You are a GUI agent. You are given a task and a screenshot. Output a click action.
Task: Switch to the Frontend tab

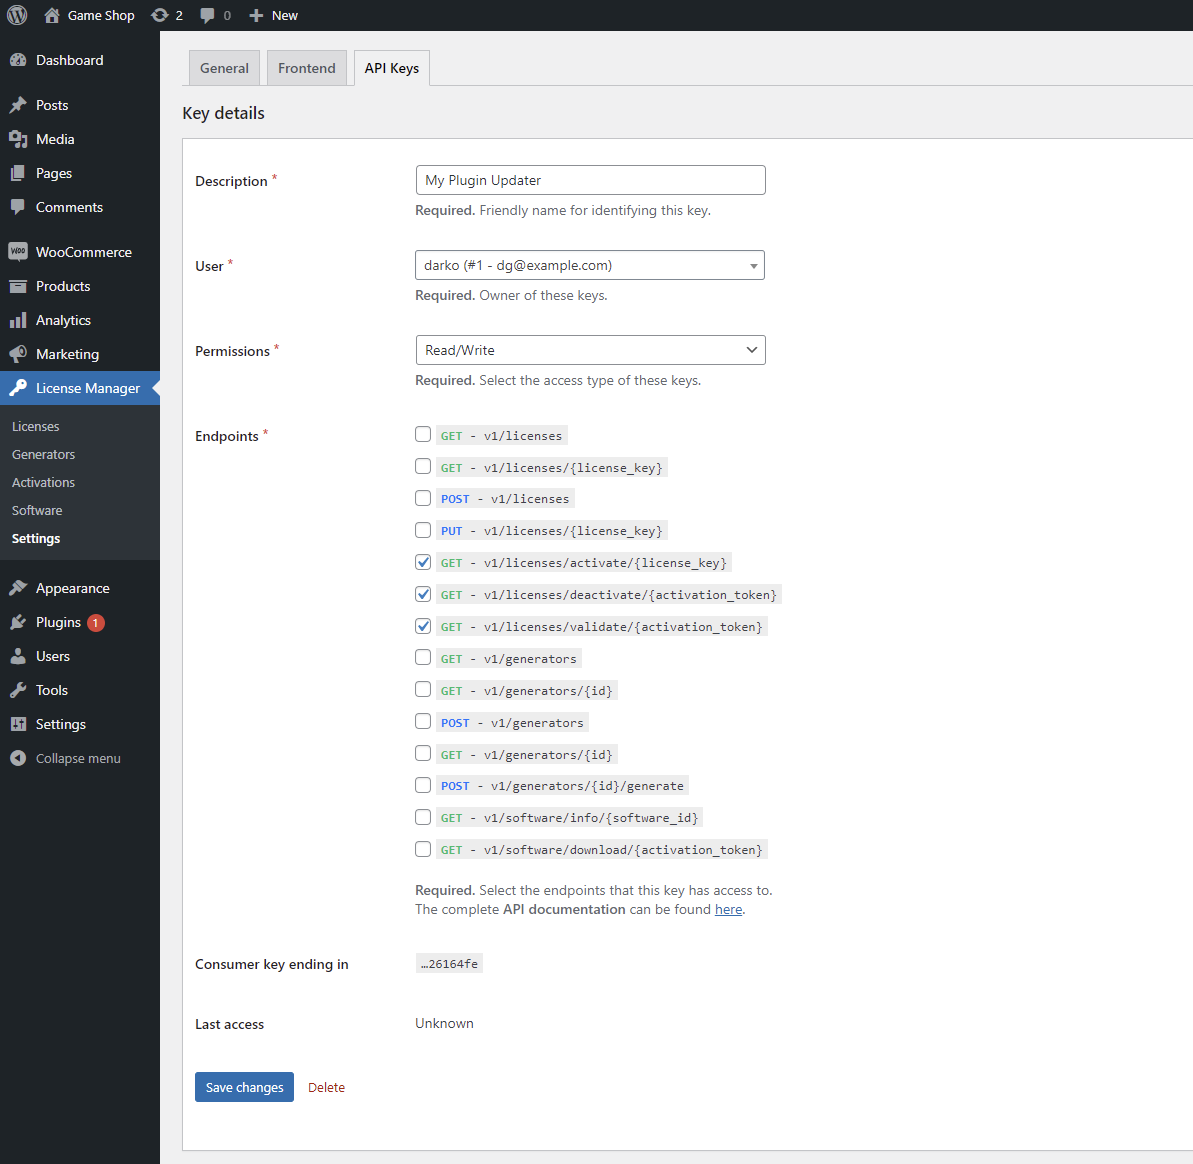(x=306, y=68)
